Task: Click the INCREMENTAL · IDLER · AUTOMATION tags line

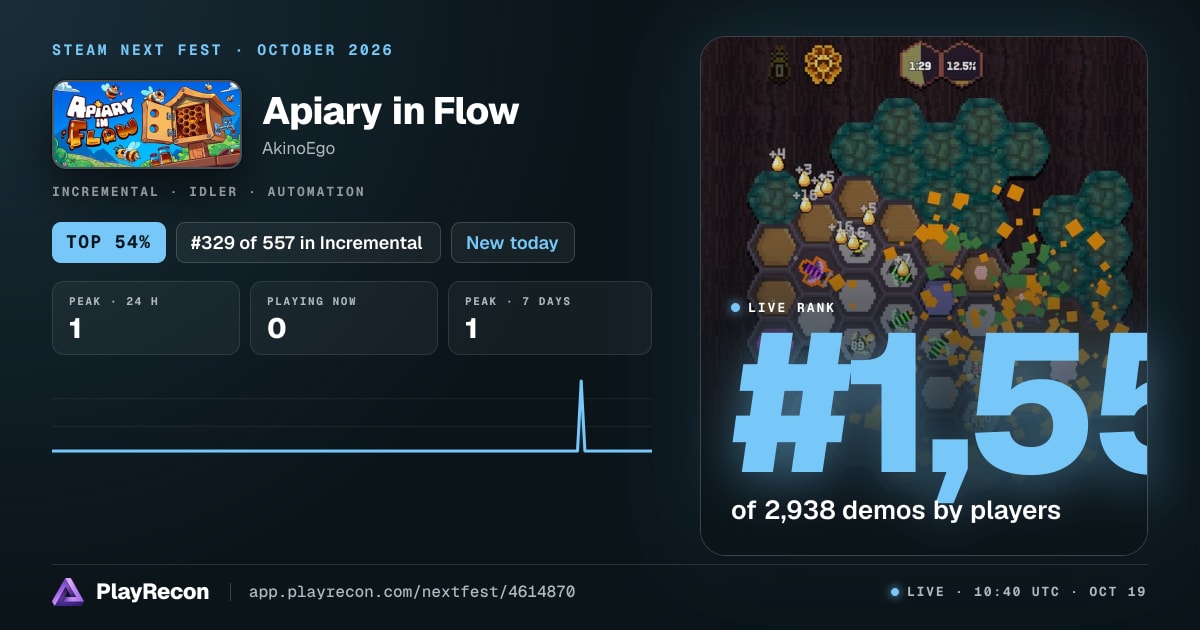Action: click(208, 191)
